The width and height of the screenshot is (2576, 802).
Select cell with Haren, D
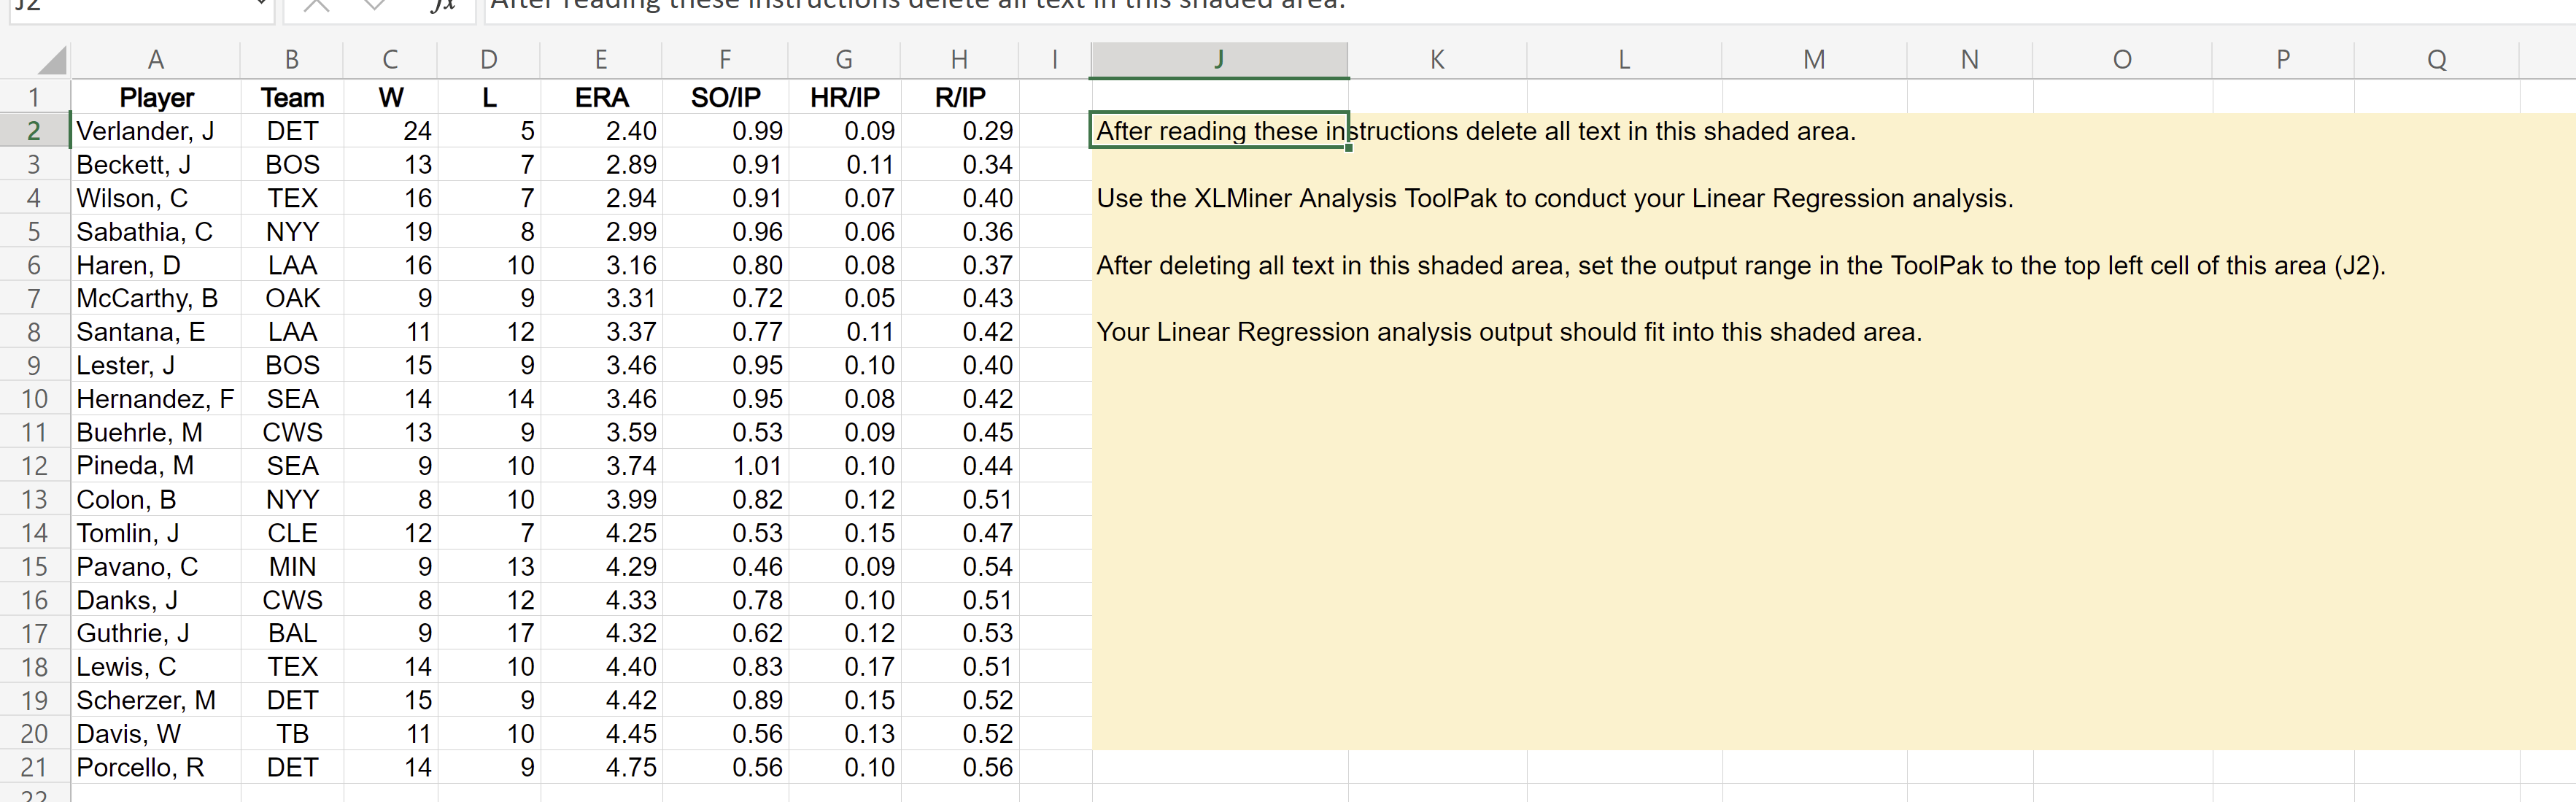click(x=156, y=265)
